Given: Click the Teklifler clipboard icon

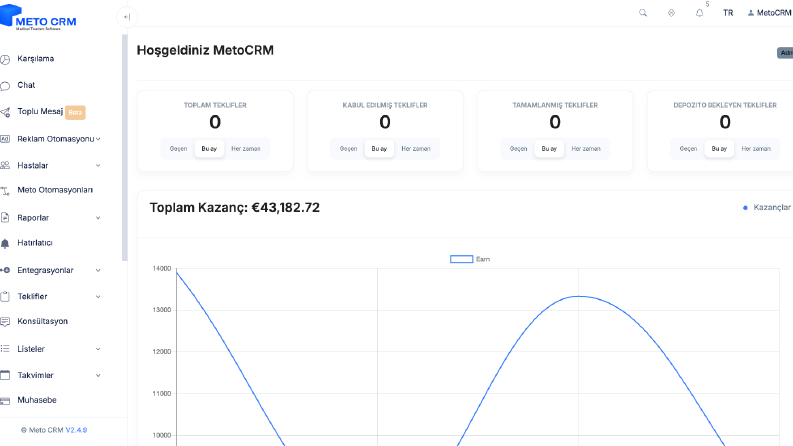Looking at the screenshot, I should pos(5,296).
